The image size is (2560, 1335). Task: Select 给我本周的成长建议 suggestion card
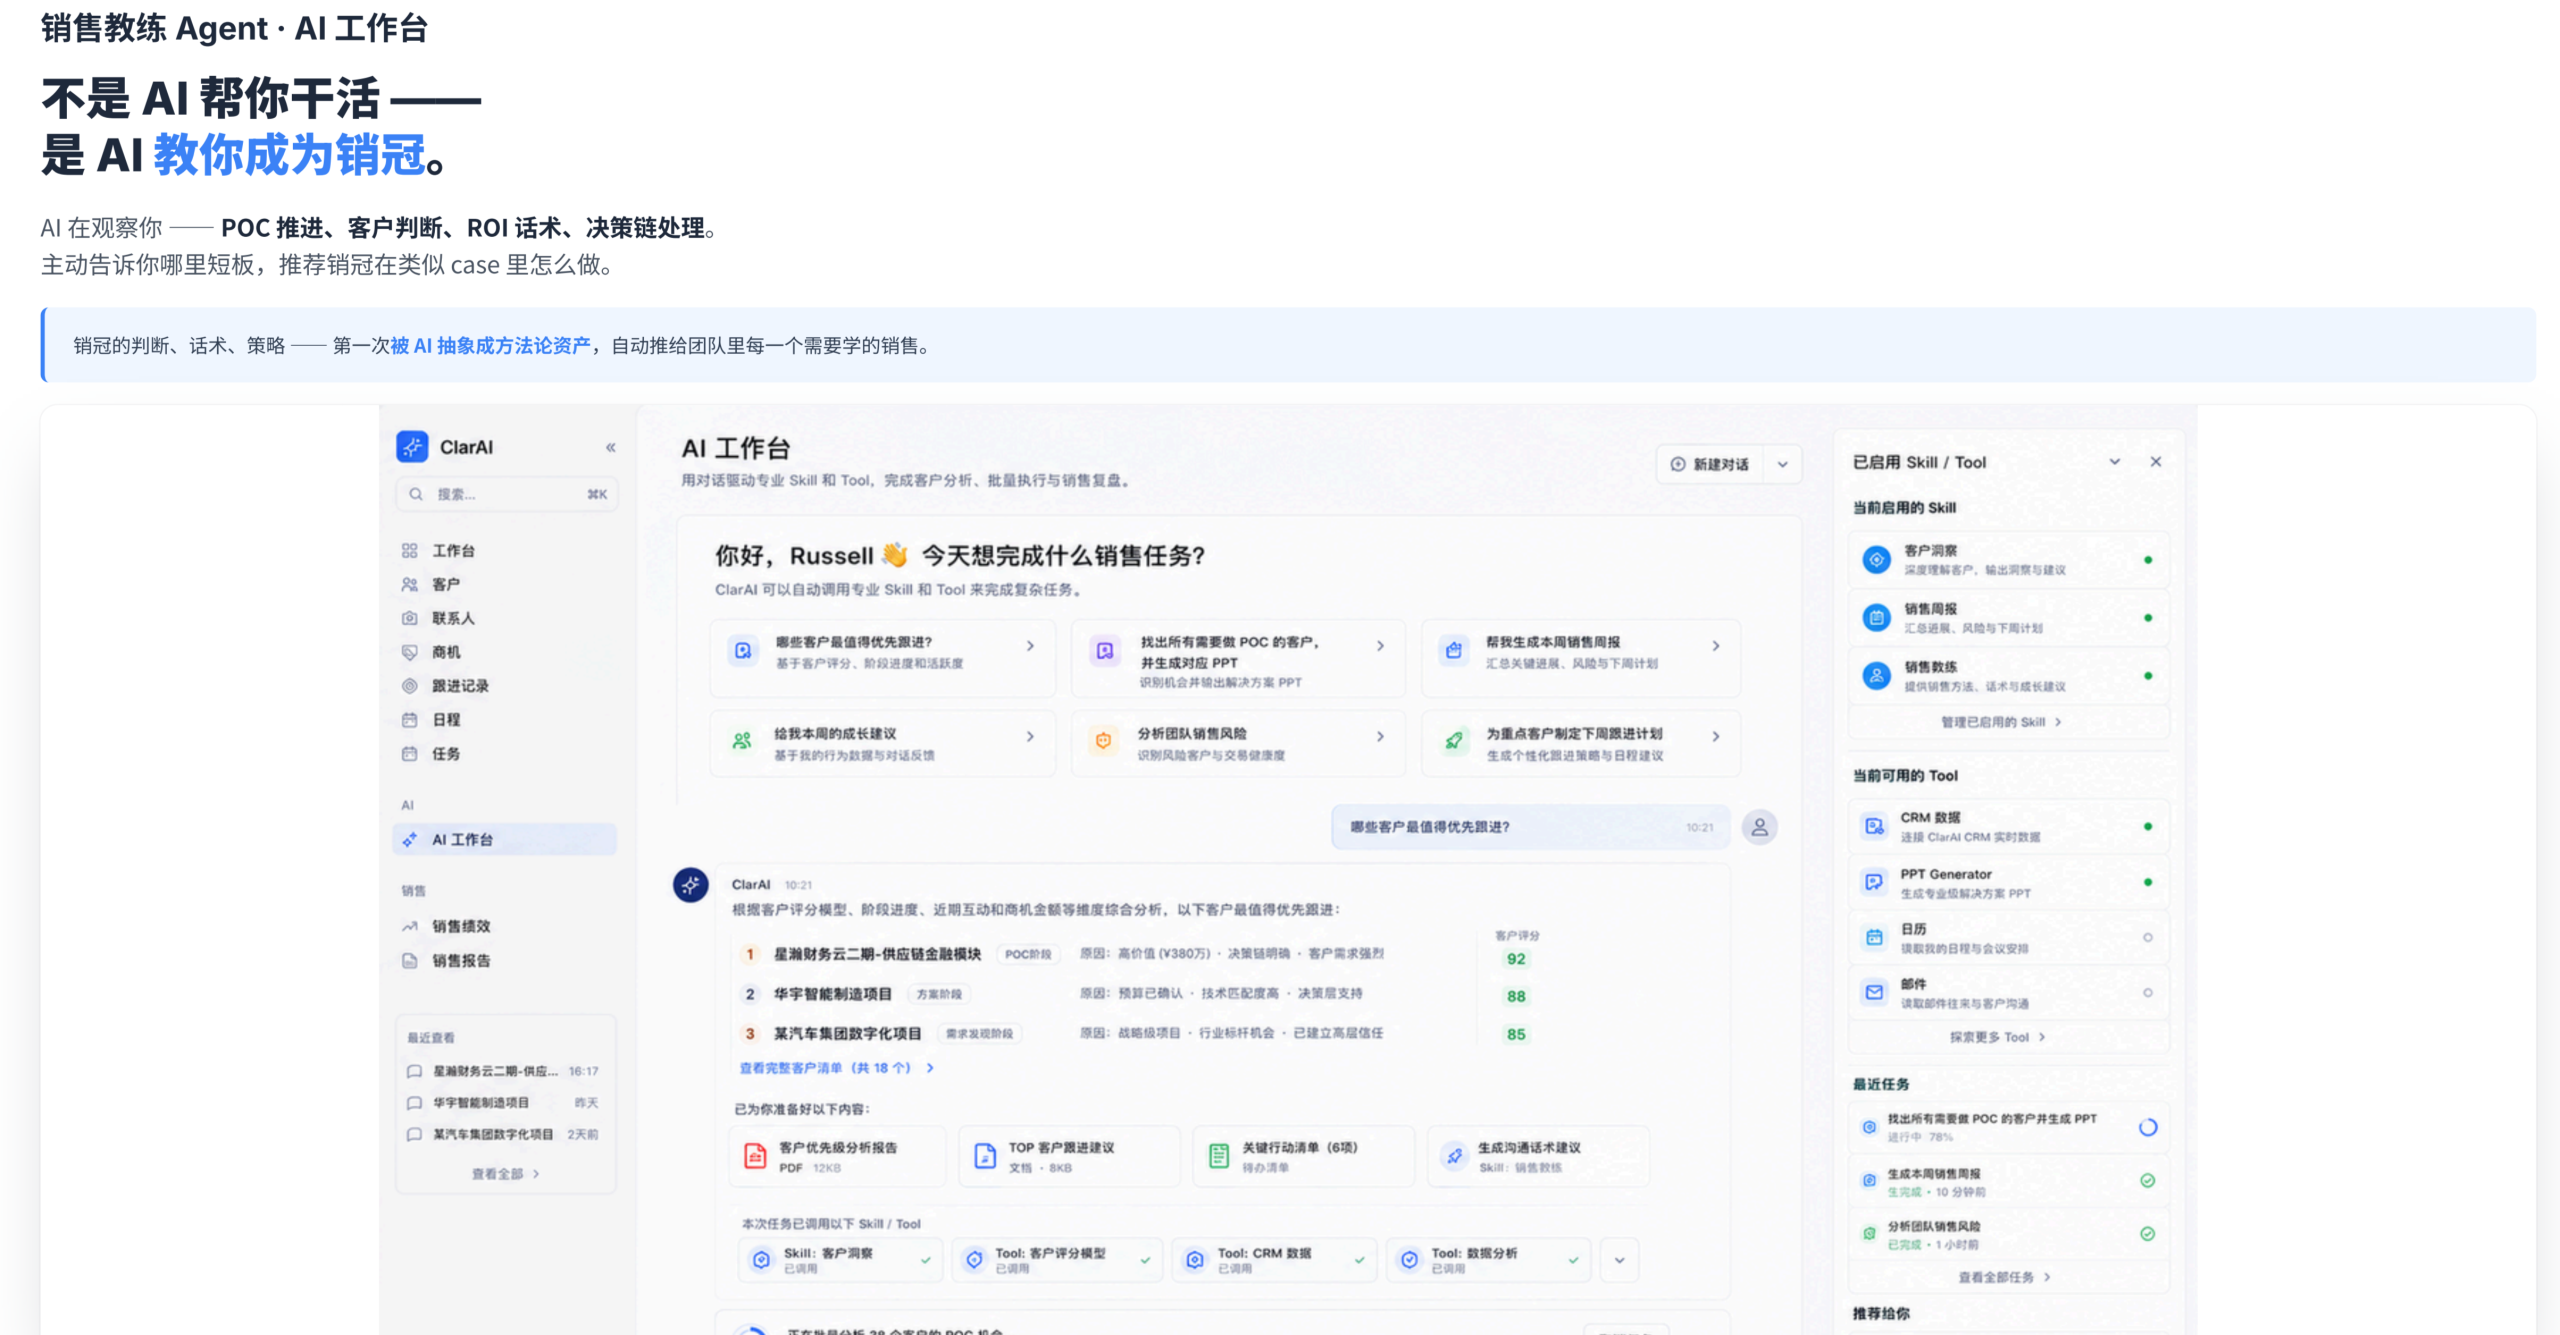pos(882,743)
